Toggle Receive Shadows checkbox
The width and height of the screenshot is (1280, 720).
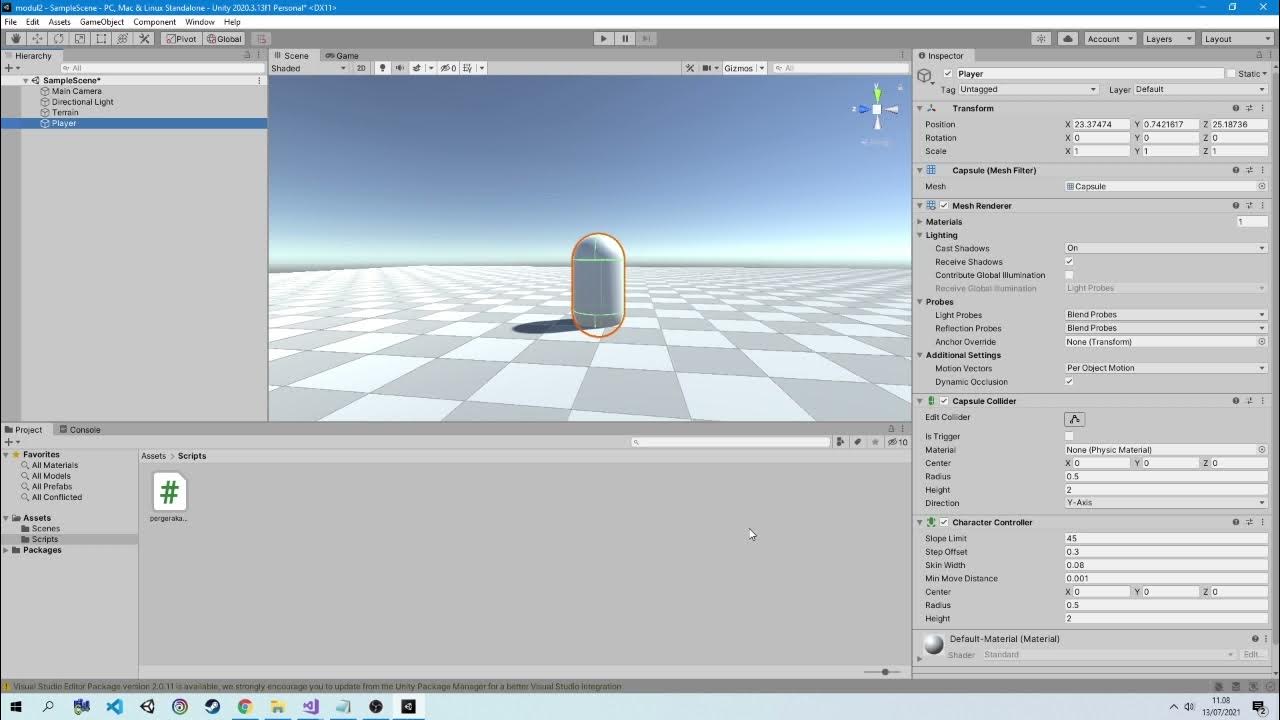1069,261
